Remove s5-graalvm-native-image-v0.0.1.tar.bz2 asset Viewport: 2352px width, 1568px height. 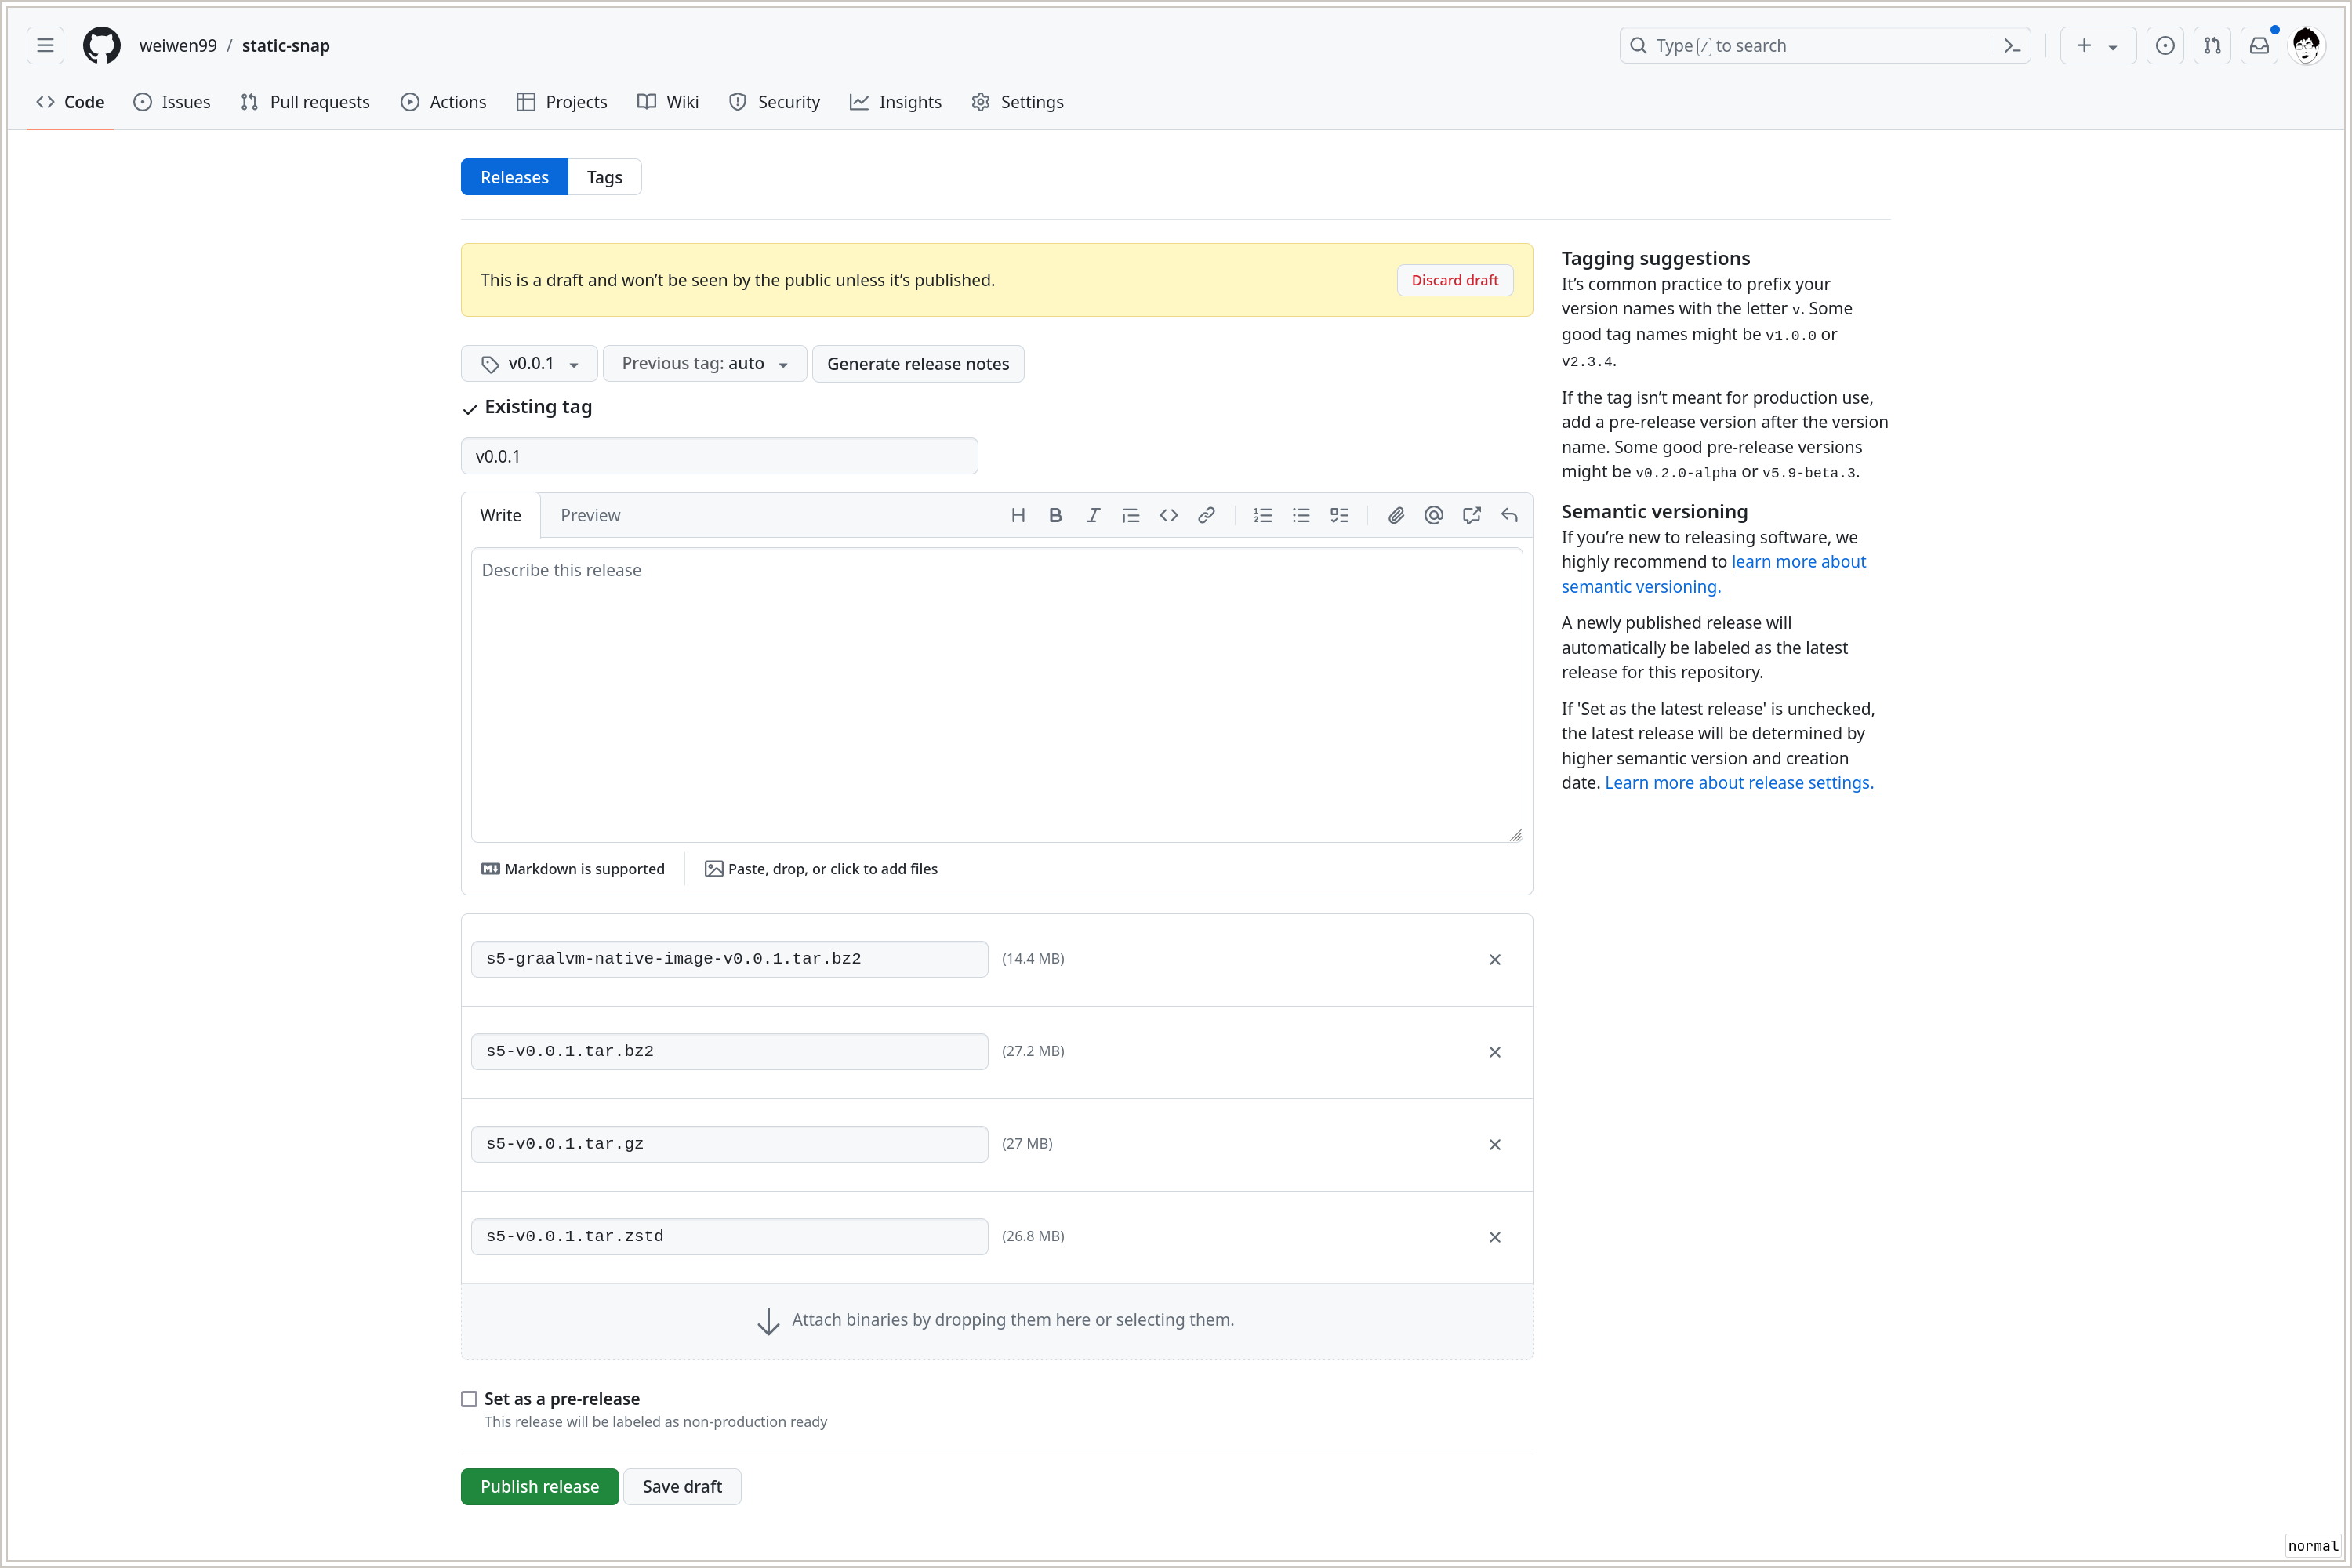[x=1495, y=959]
